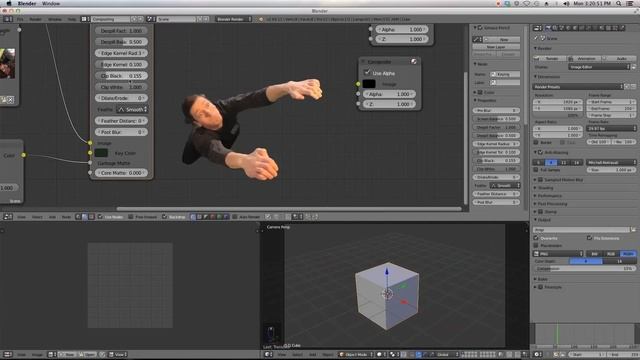The height and width of the screenshot is (360, 640).
Task: Select 8 anti-aliasing samples
Action: tap(551, 162)
